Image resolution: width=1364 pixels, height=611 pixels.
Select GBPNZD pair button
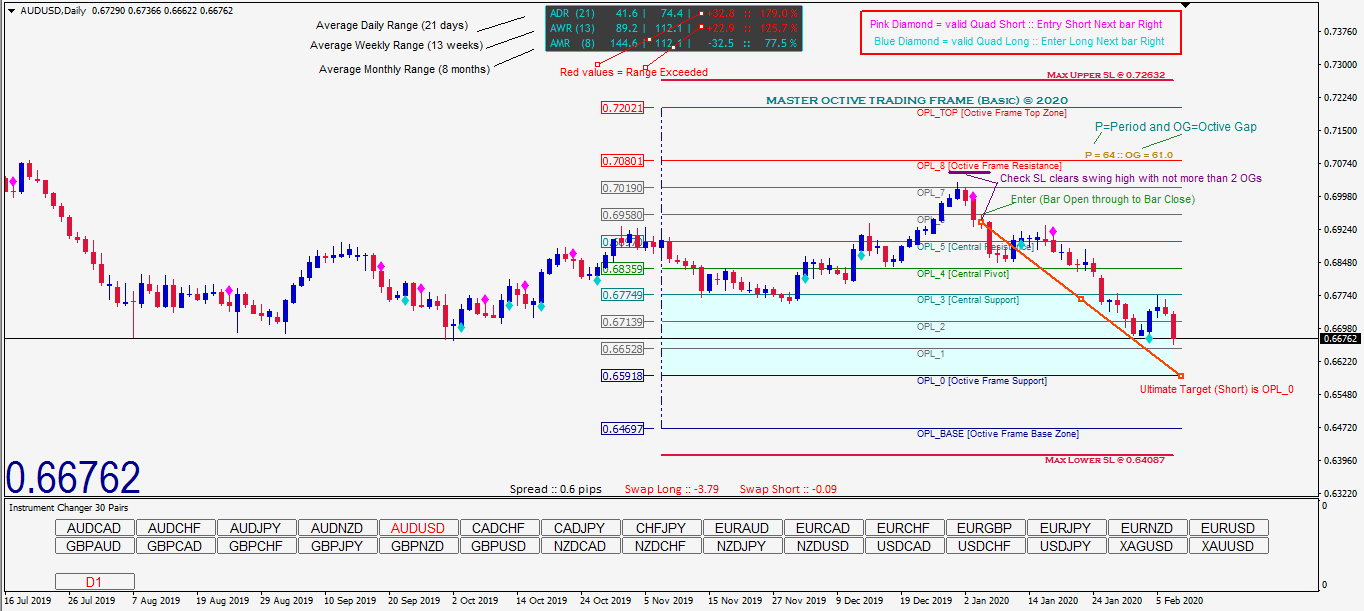[418, 546]
